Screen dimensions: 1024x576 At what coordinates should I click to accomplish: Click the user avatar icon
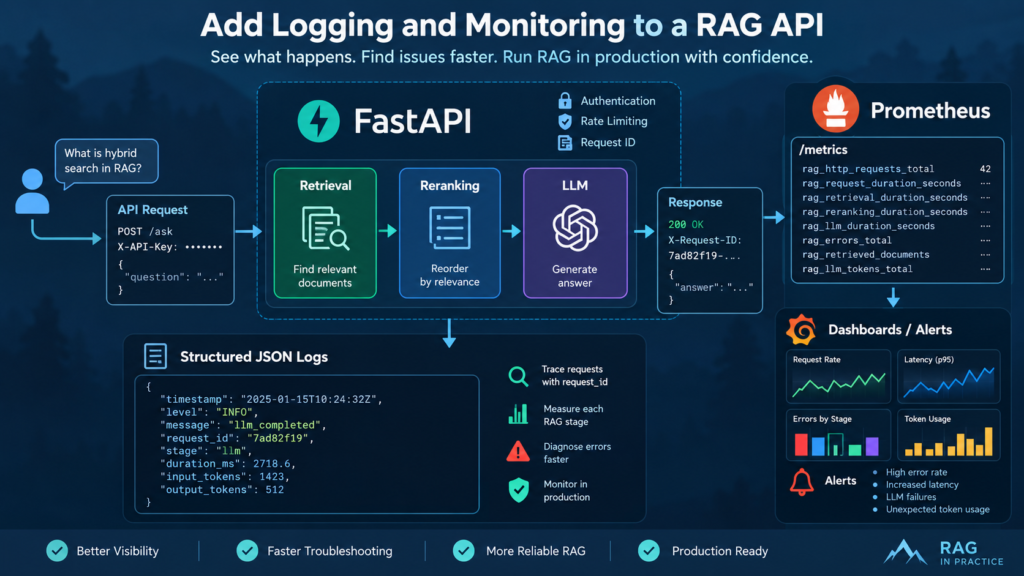(x=32, y=191)
